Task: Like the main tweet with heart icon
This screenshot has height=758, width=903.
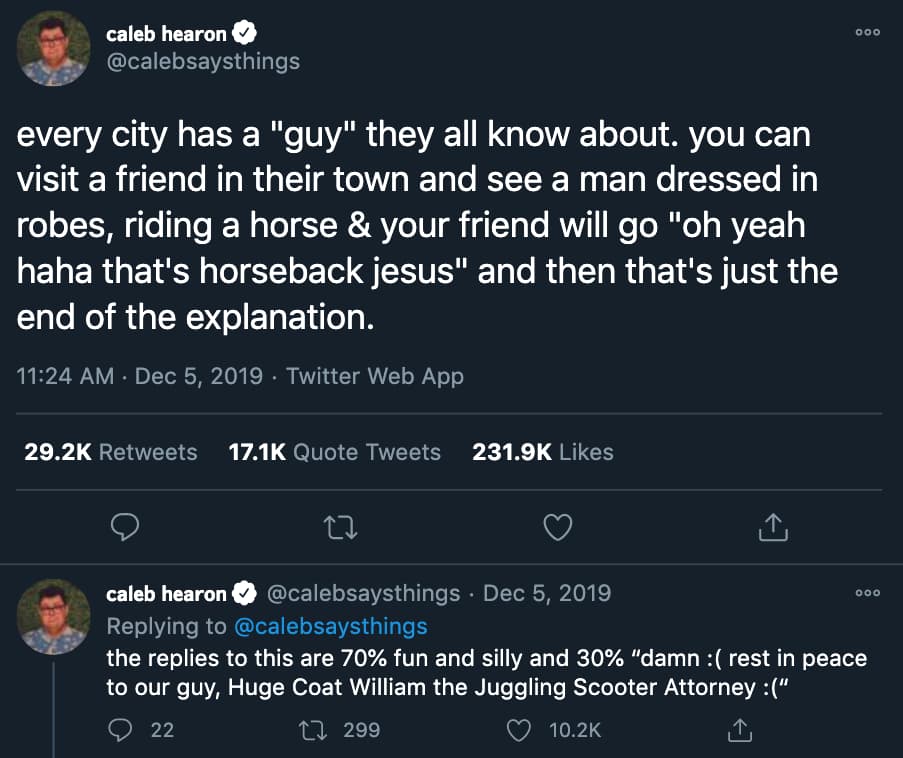Action: click(x=557, y=527)
